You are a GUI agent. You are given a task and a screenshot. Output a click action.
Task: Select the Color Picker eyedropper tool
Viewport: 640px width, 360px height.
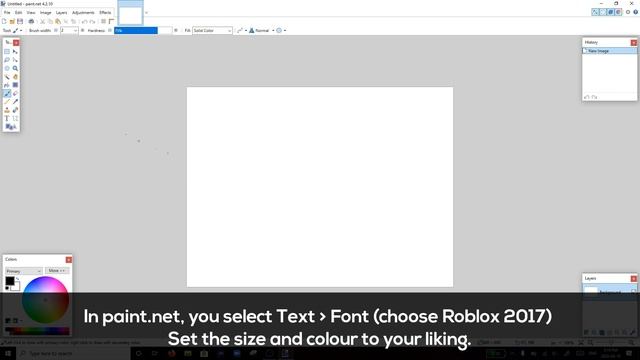[x=15, y=102]
